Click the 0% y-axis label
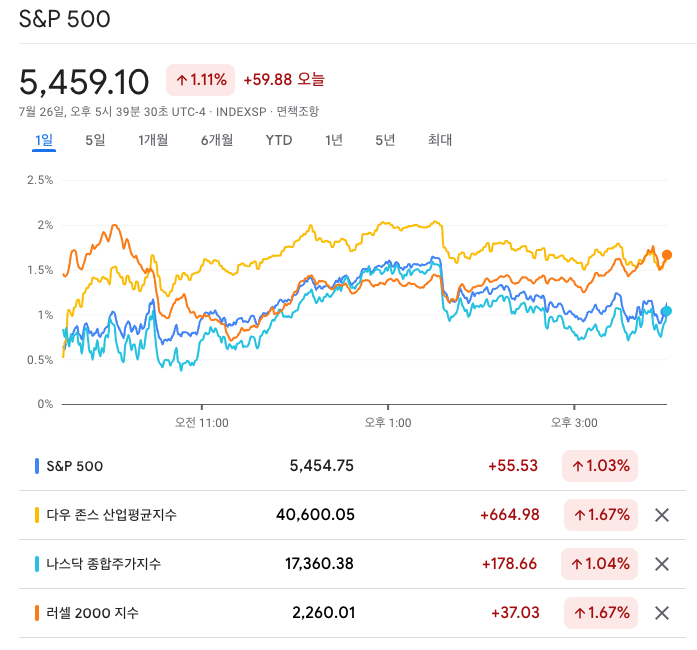This screenshot has height=650, width=697. pyautogui.click(x=45, y=404)
